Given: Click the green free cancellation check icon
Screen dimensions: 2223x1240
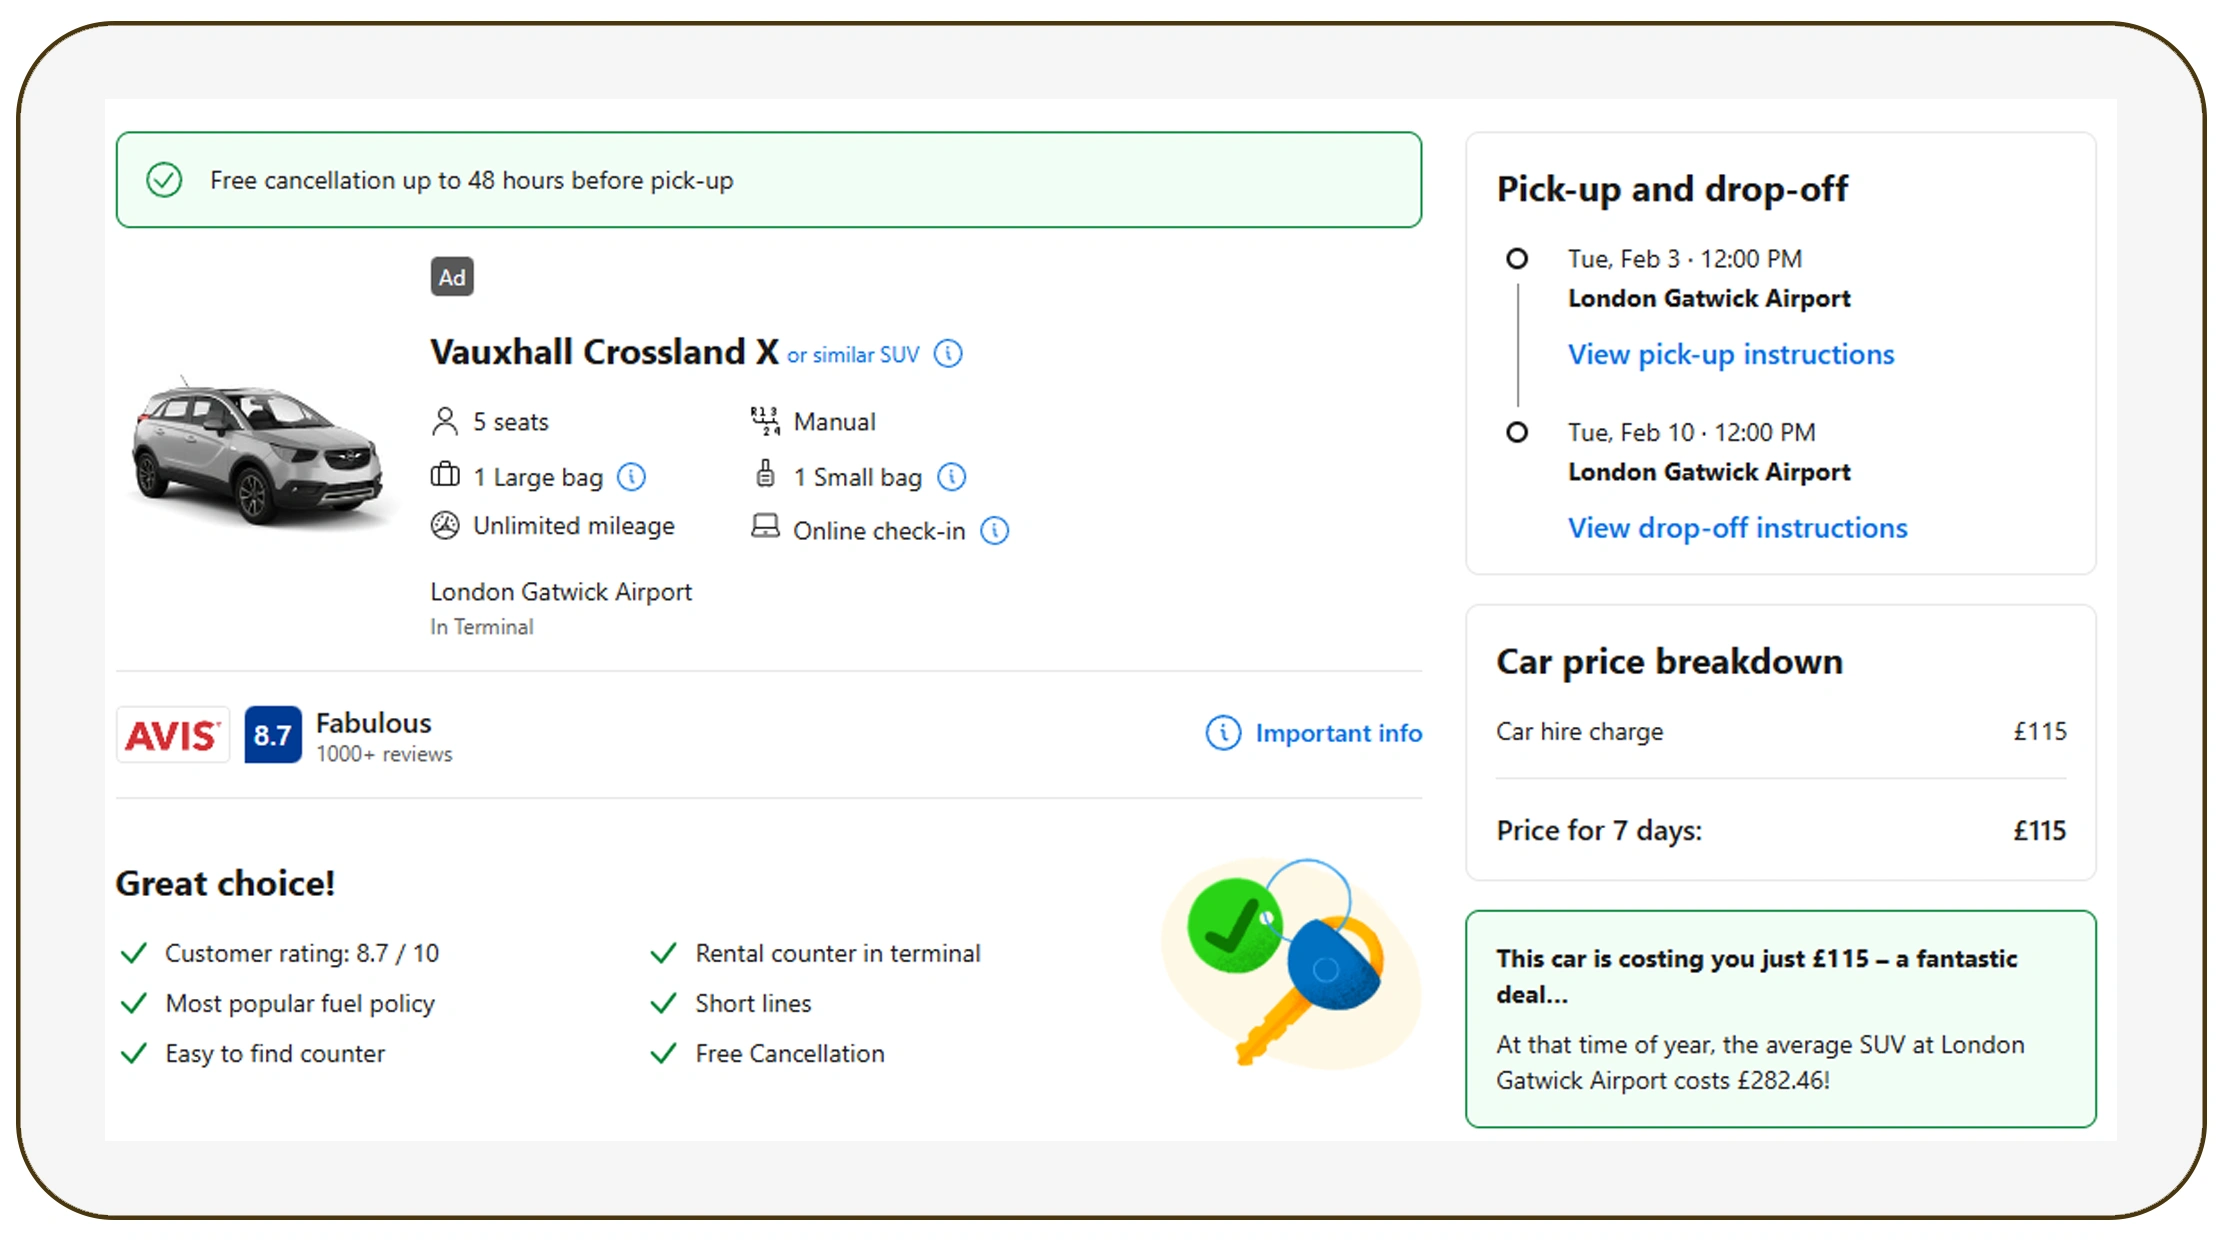Looking at the screenshot, I should click(164, 180).
